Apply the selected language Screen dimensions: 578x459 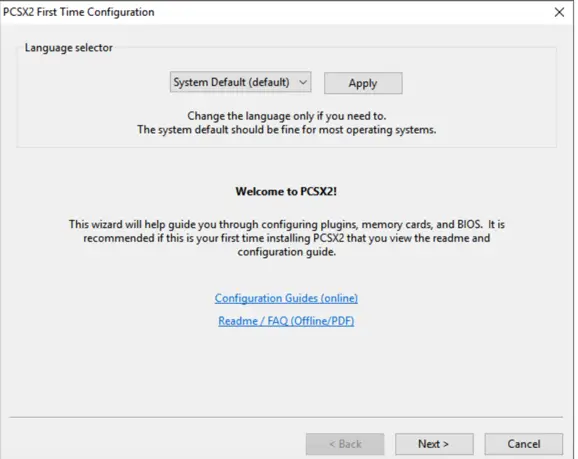[x=363, y=83]
